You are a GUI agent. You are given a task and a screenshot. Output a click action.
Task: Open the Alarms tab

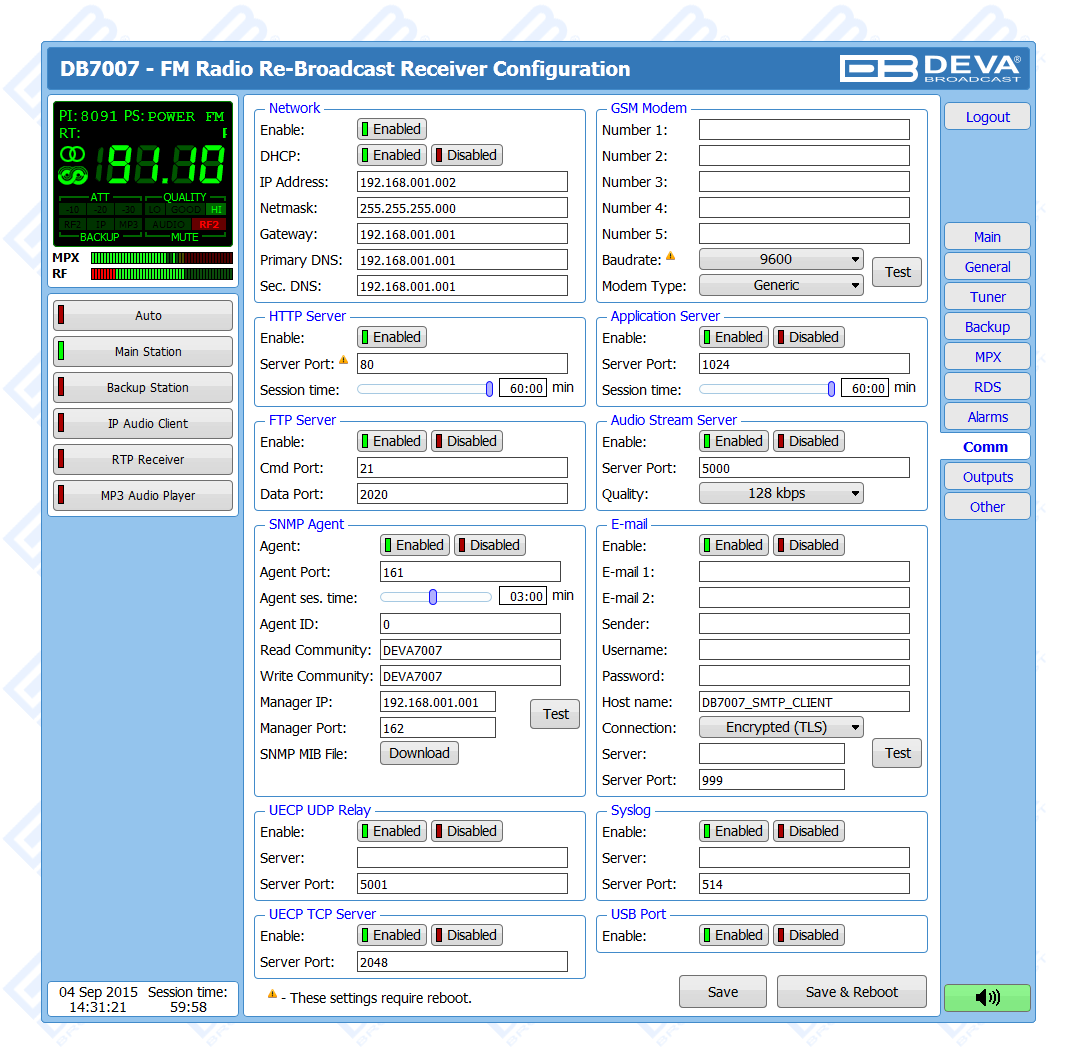[x=987, y=417]
